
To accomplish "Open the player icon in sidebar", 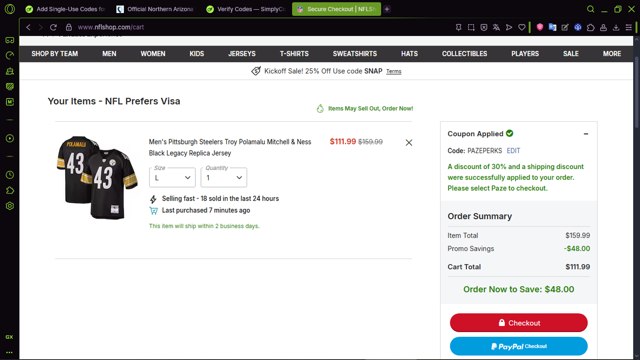I will (9, 138).
